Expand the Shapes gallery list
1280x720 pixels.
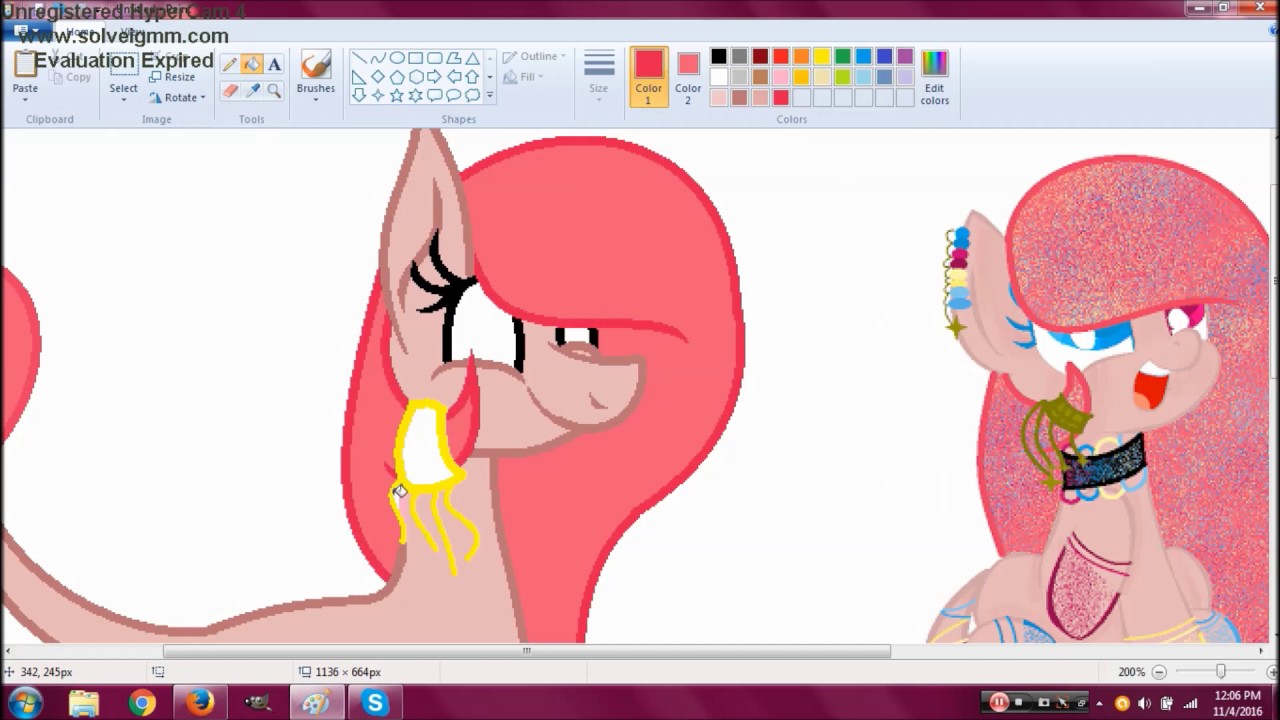coord(489,95)
